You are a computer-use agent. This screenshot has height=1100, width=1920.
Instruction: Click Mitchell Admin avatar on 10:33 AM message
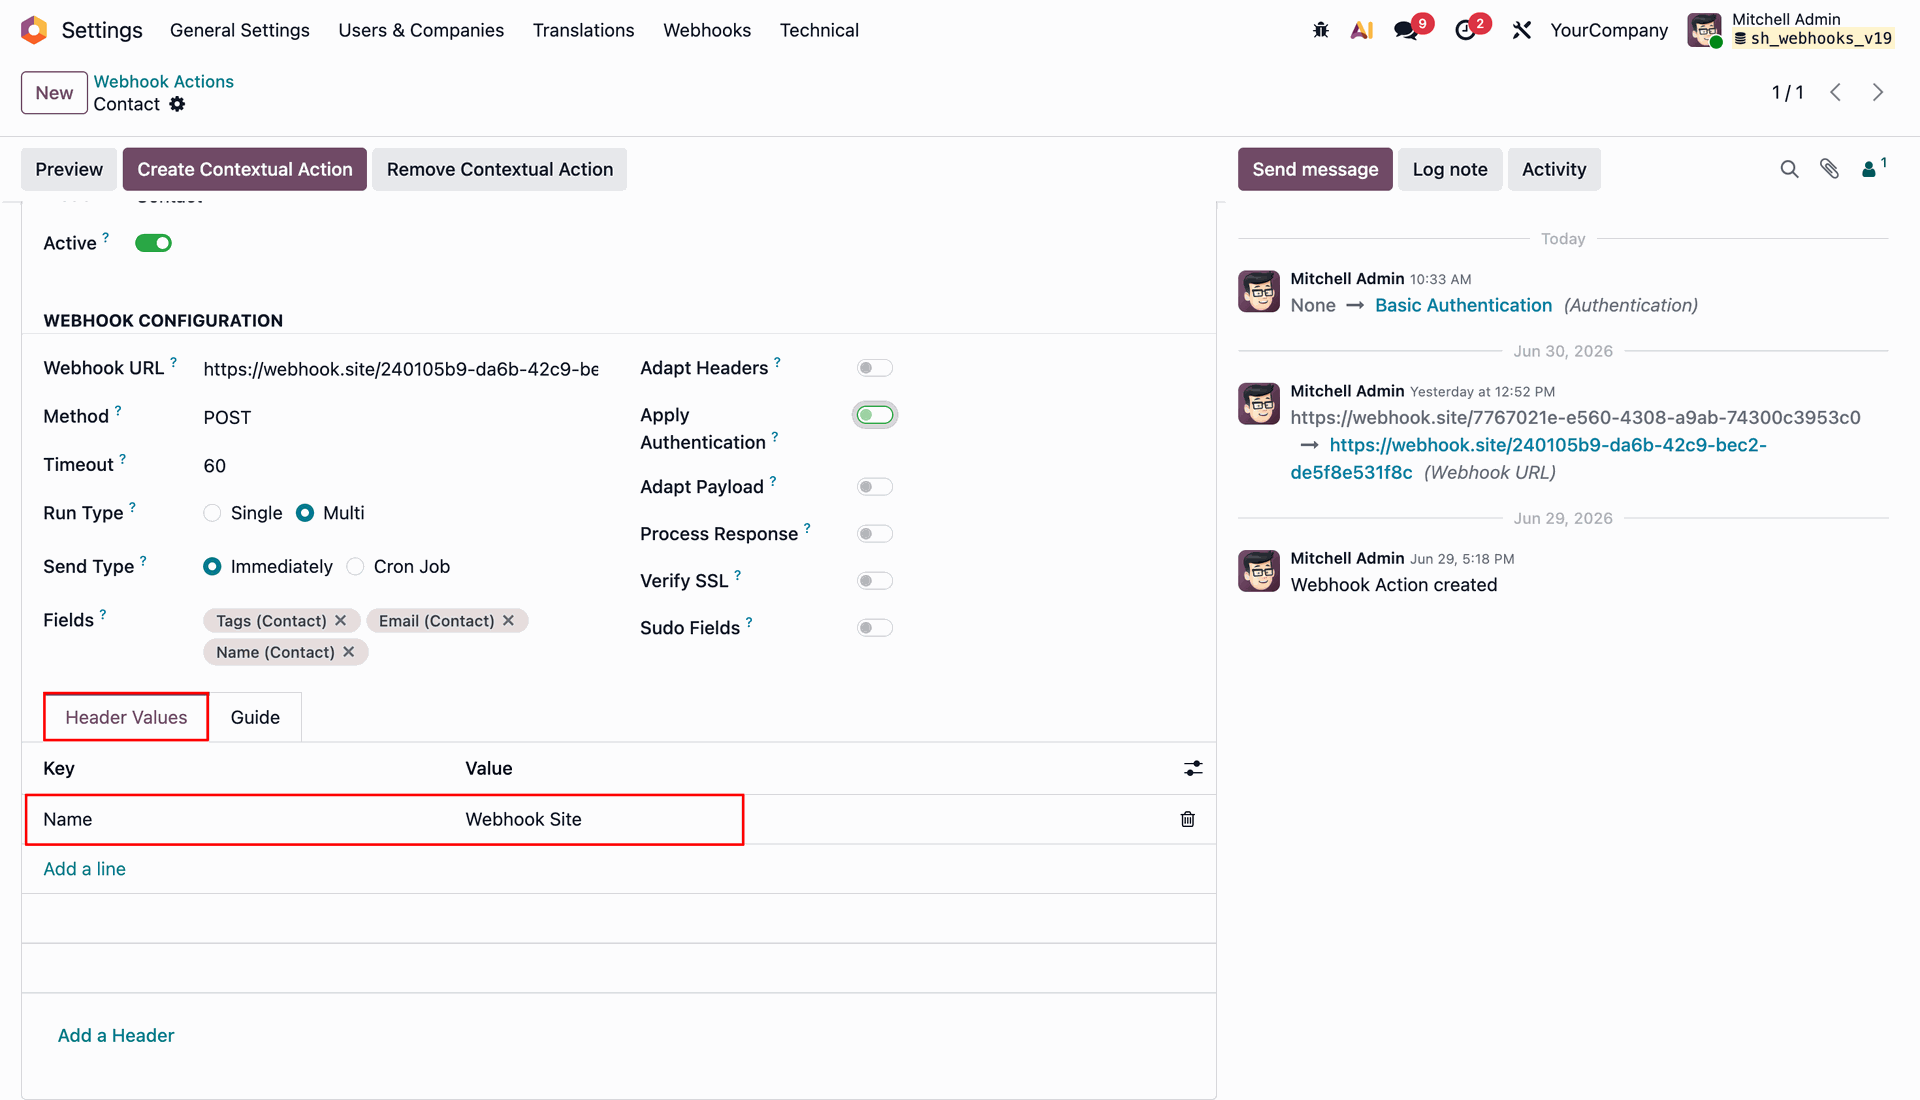[x=1259, y=291]
